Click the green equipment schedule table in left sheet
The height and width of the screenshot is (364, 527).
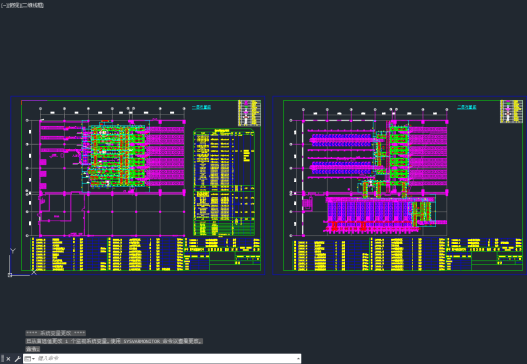224,182
